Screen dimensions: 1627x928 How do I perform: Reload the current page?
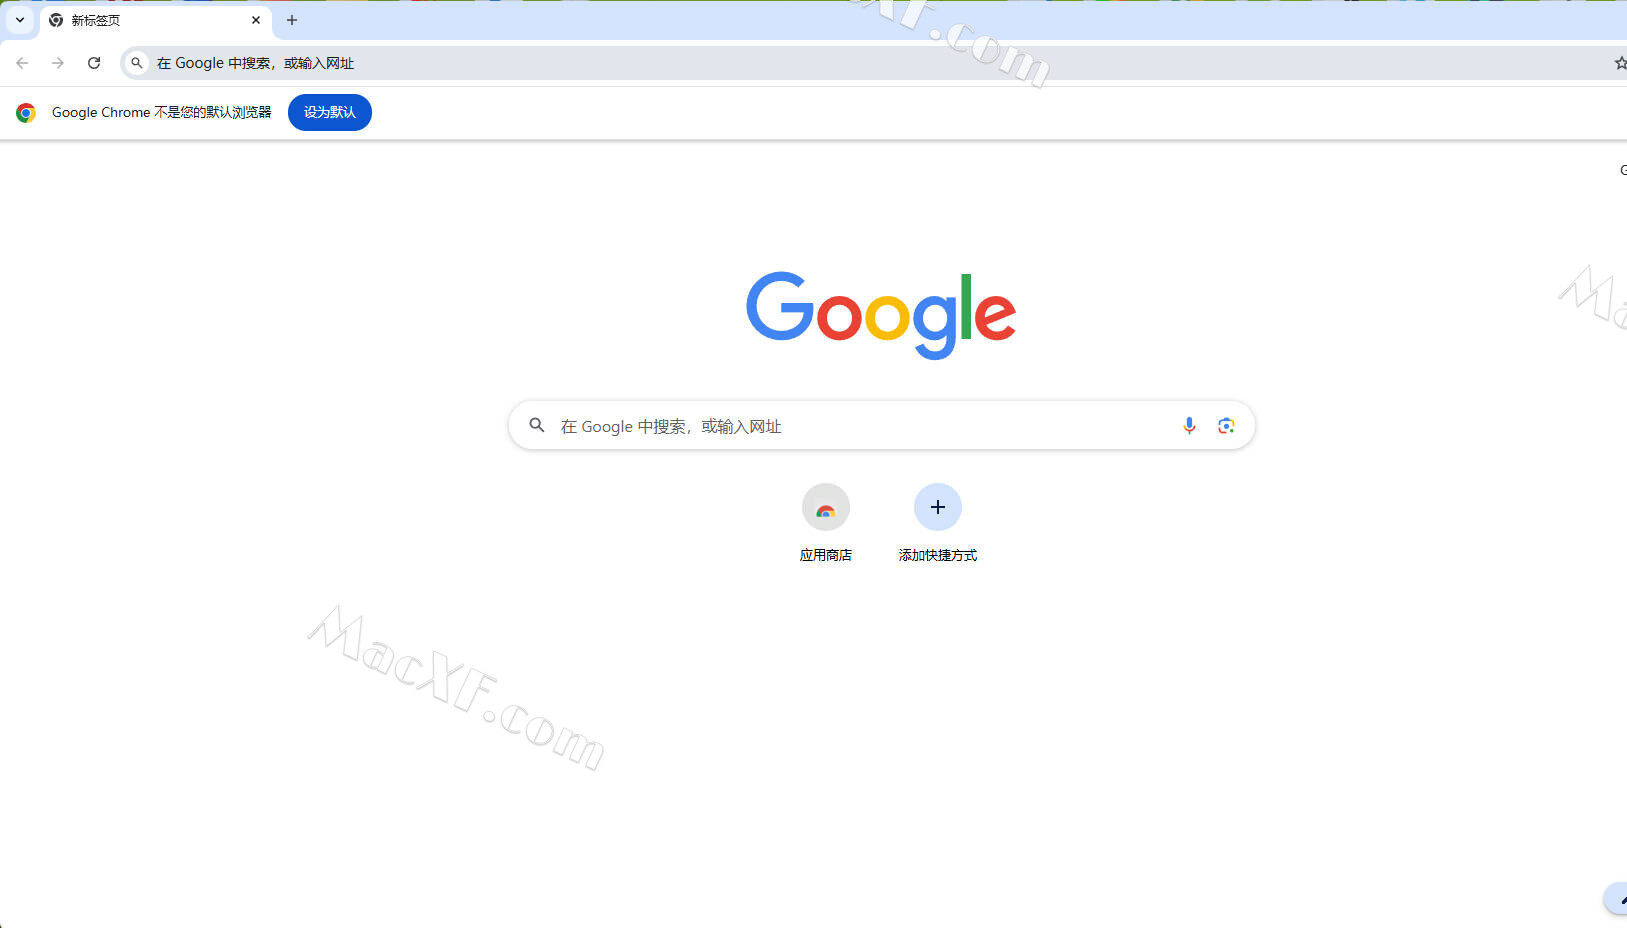click(94, 63)
